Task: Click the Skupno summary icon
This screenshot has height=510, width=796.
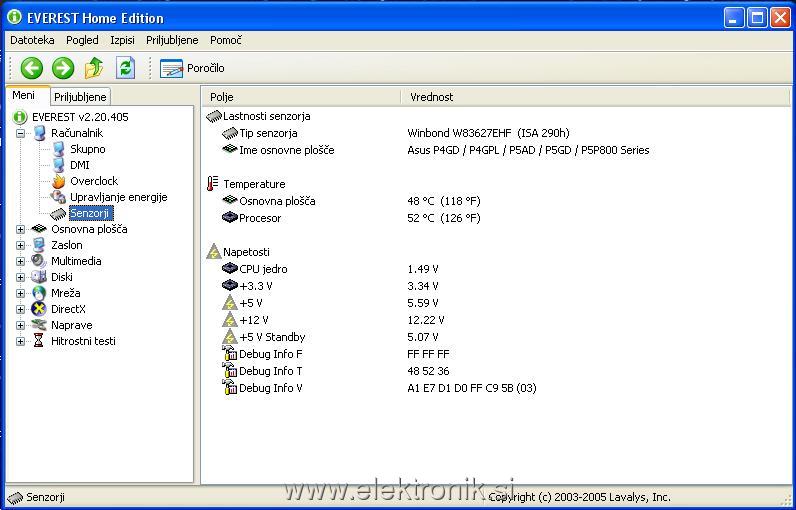Action: (58, 149)
